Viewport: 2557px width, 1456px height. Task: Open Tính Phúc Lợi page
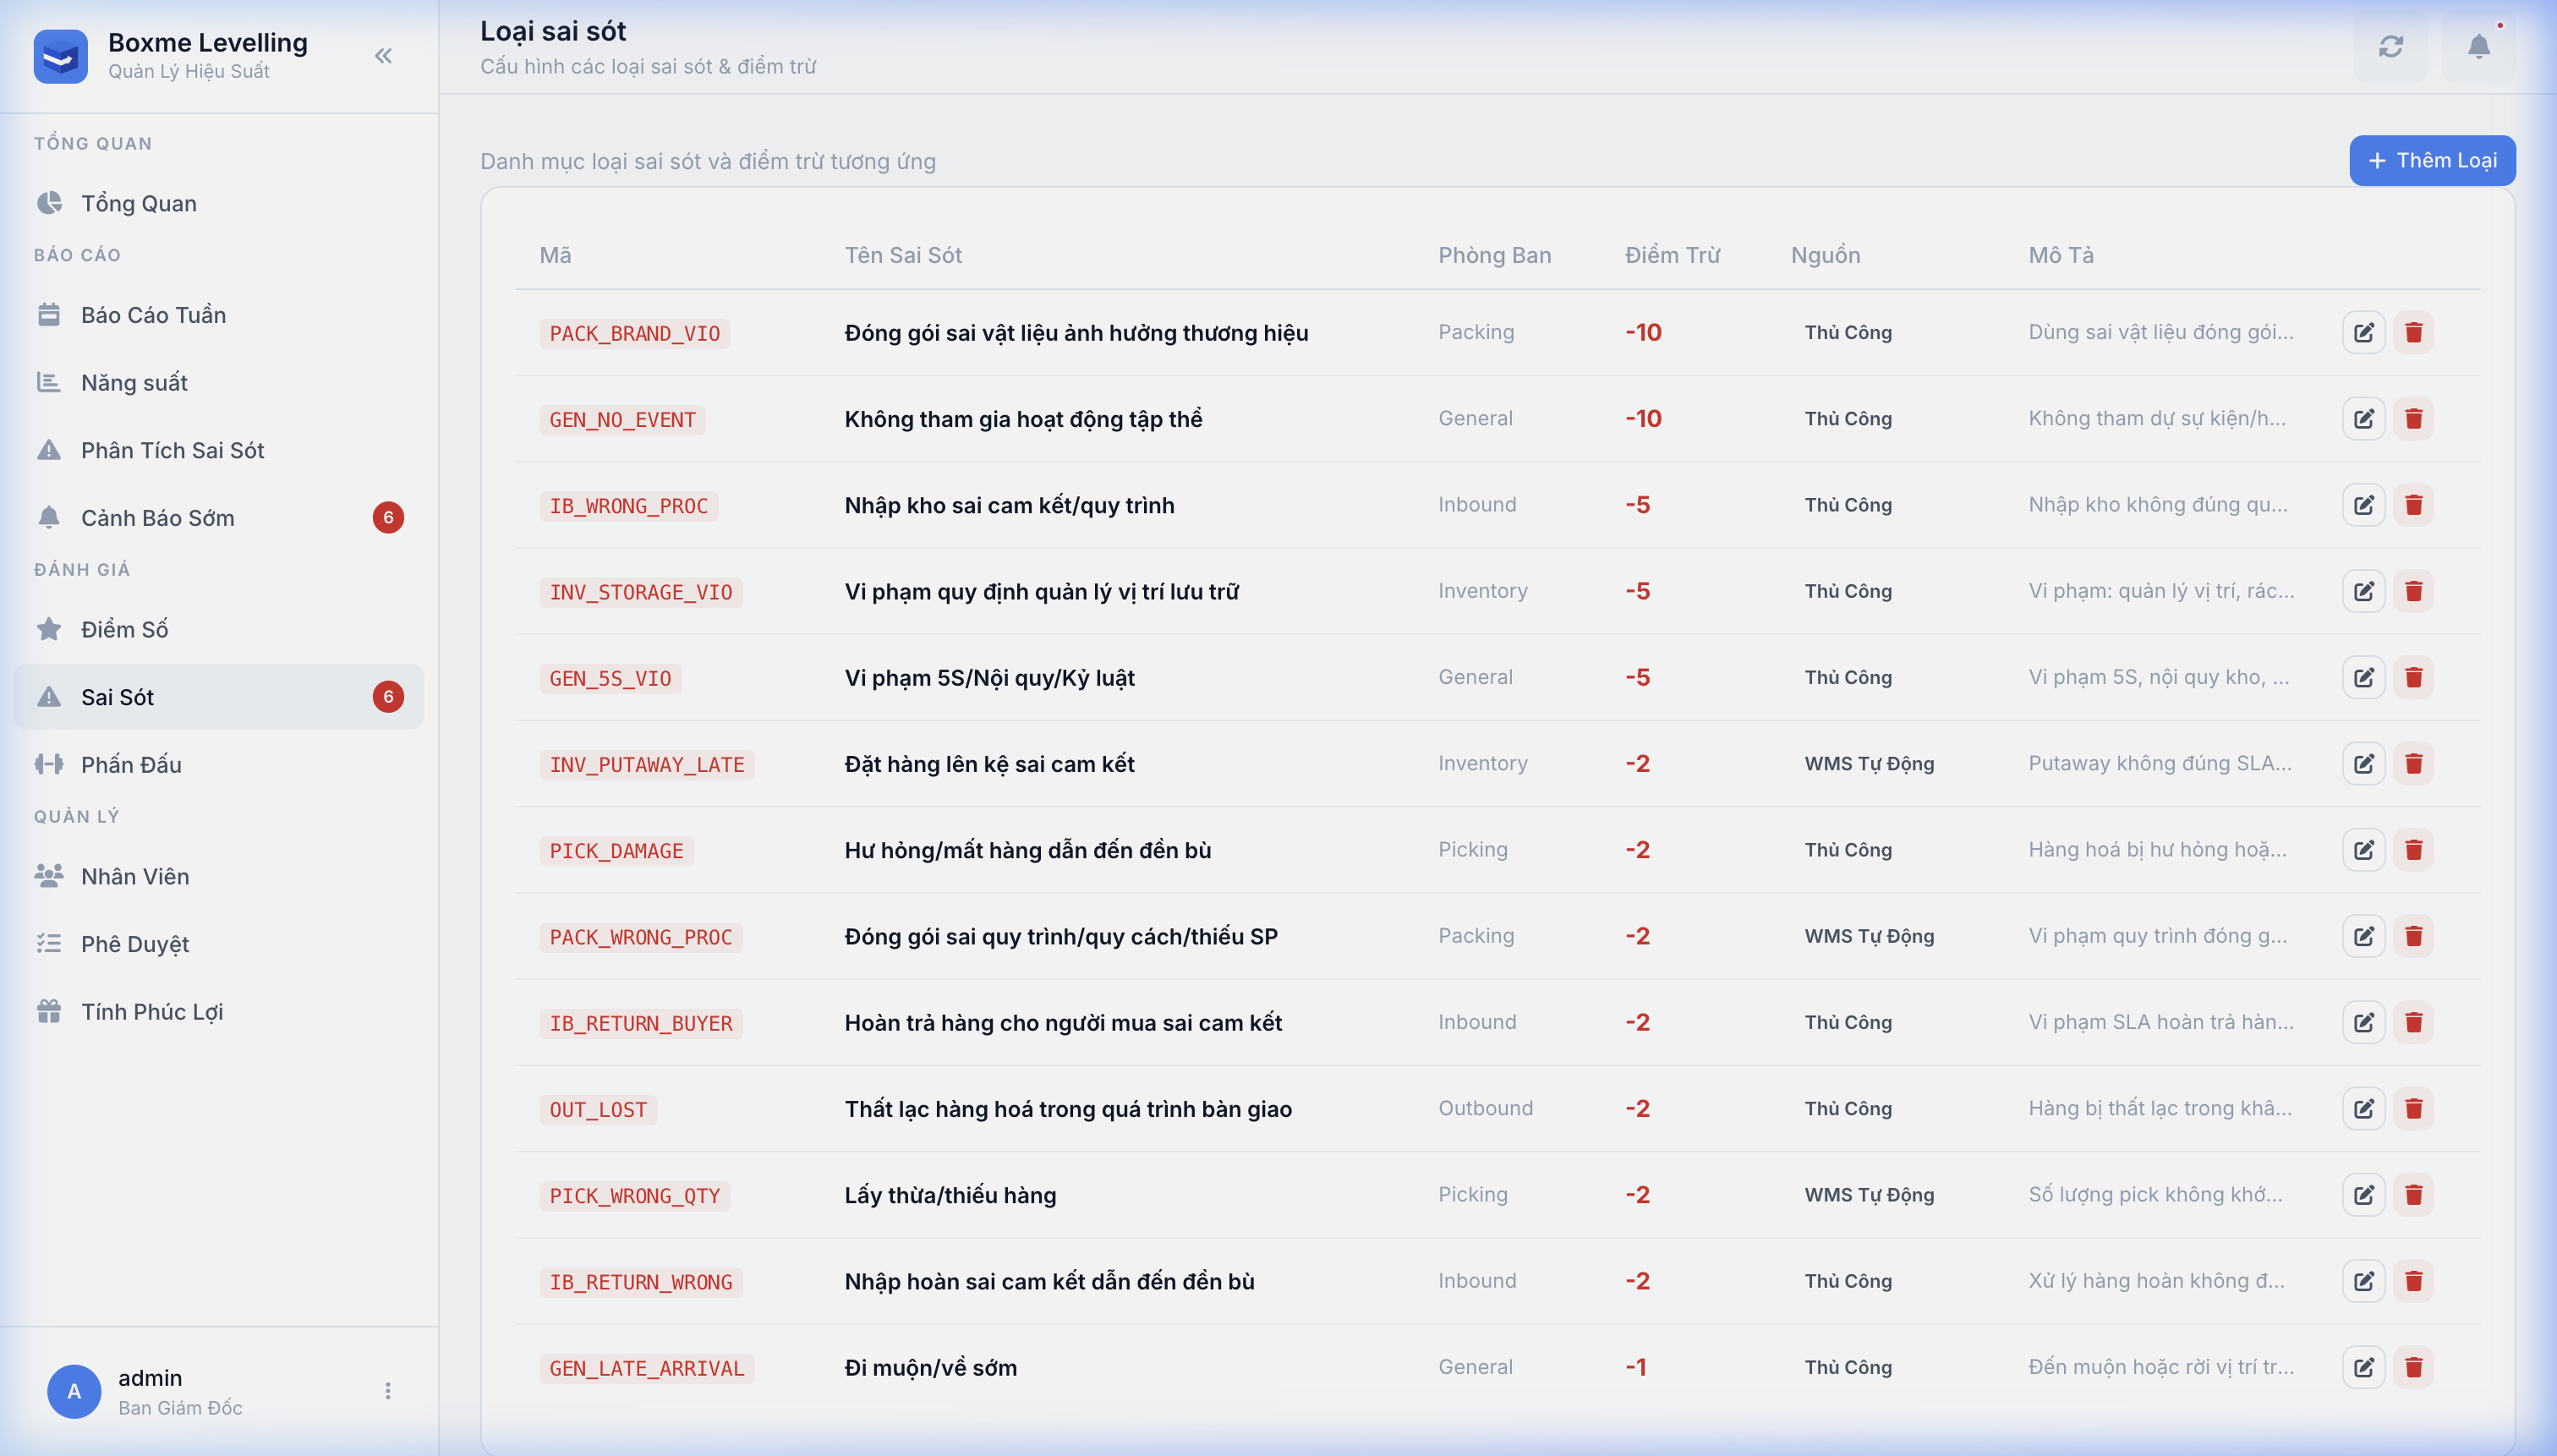click(152, 1012)
